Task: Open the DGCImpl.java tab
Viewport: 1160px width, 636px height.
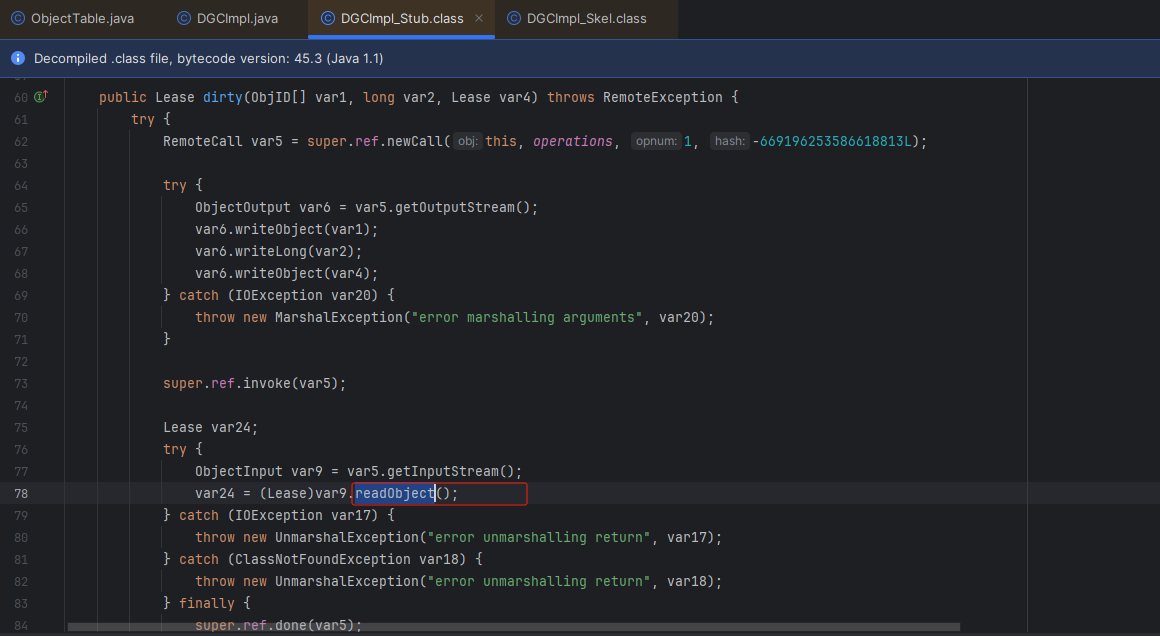Action: point(239,19)
